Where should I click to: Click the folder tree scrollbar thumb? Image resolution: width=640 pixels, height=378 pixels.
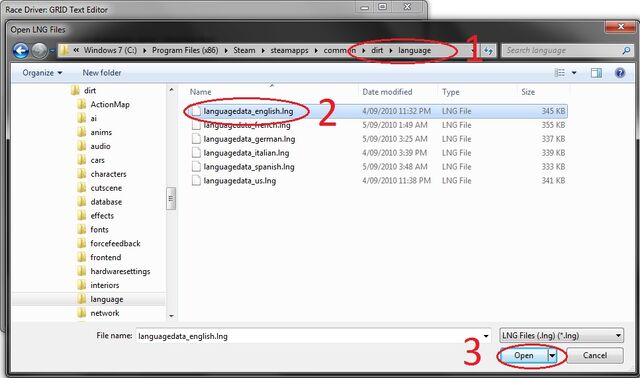click(x=171, y=198)
